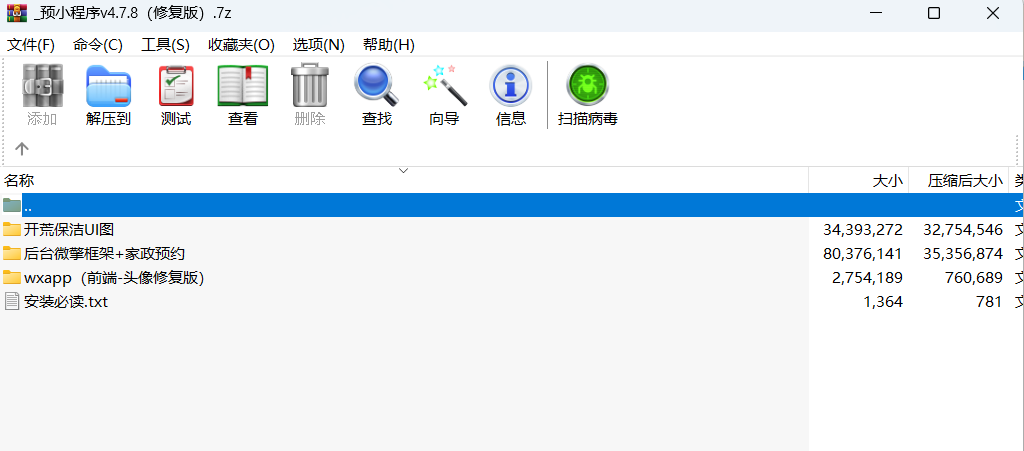Open the 命令(C) menu
Screen dimensions: 1024x451
98,45
